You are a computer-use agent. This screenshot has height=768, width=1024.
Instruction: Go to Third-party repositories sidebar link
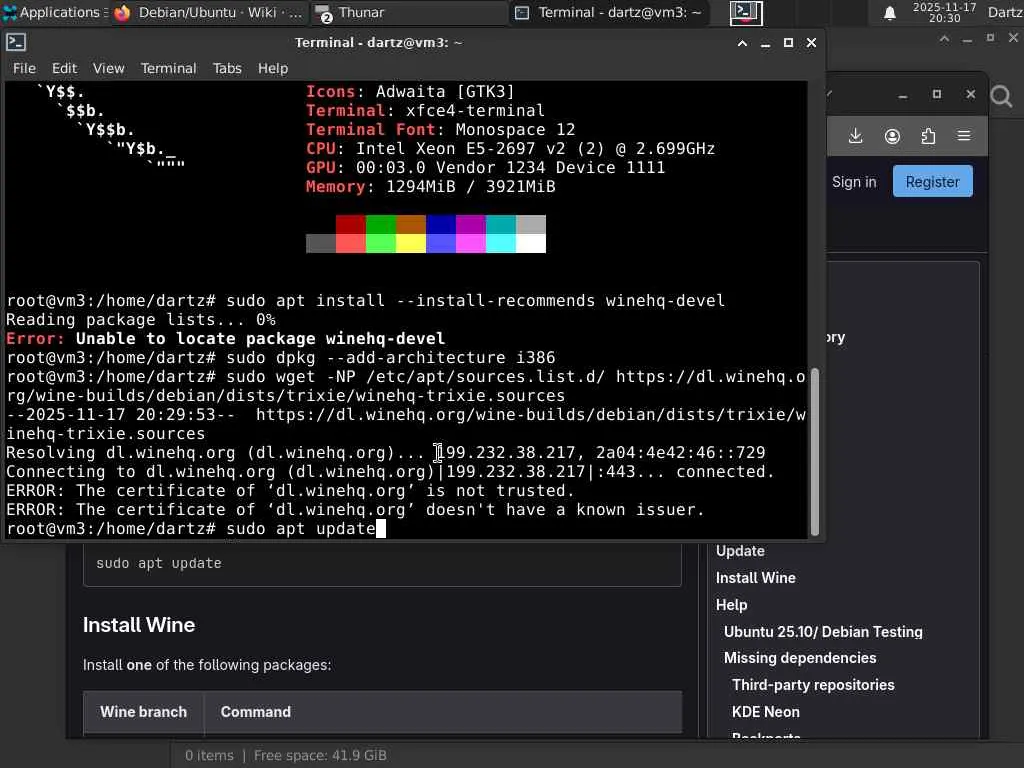click(813, 685)
